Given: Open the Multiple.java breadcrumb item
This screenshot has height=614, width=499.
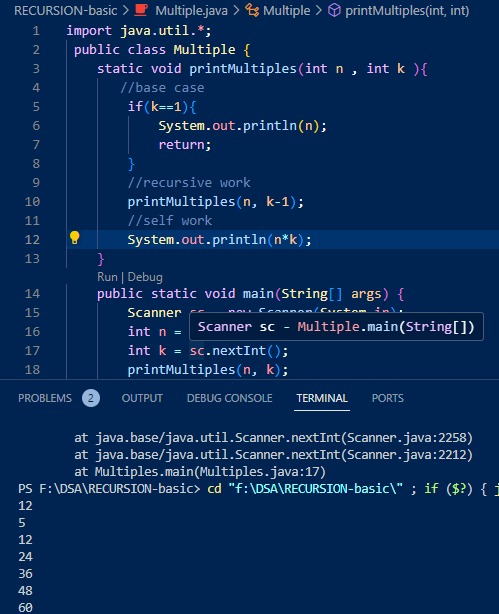Looking at the screenshot, I should [191, 11].
